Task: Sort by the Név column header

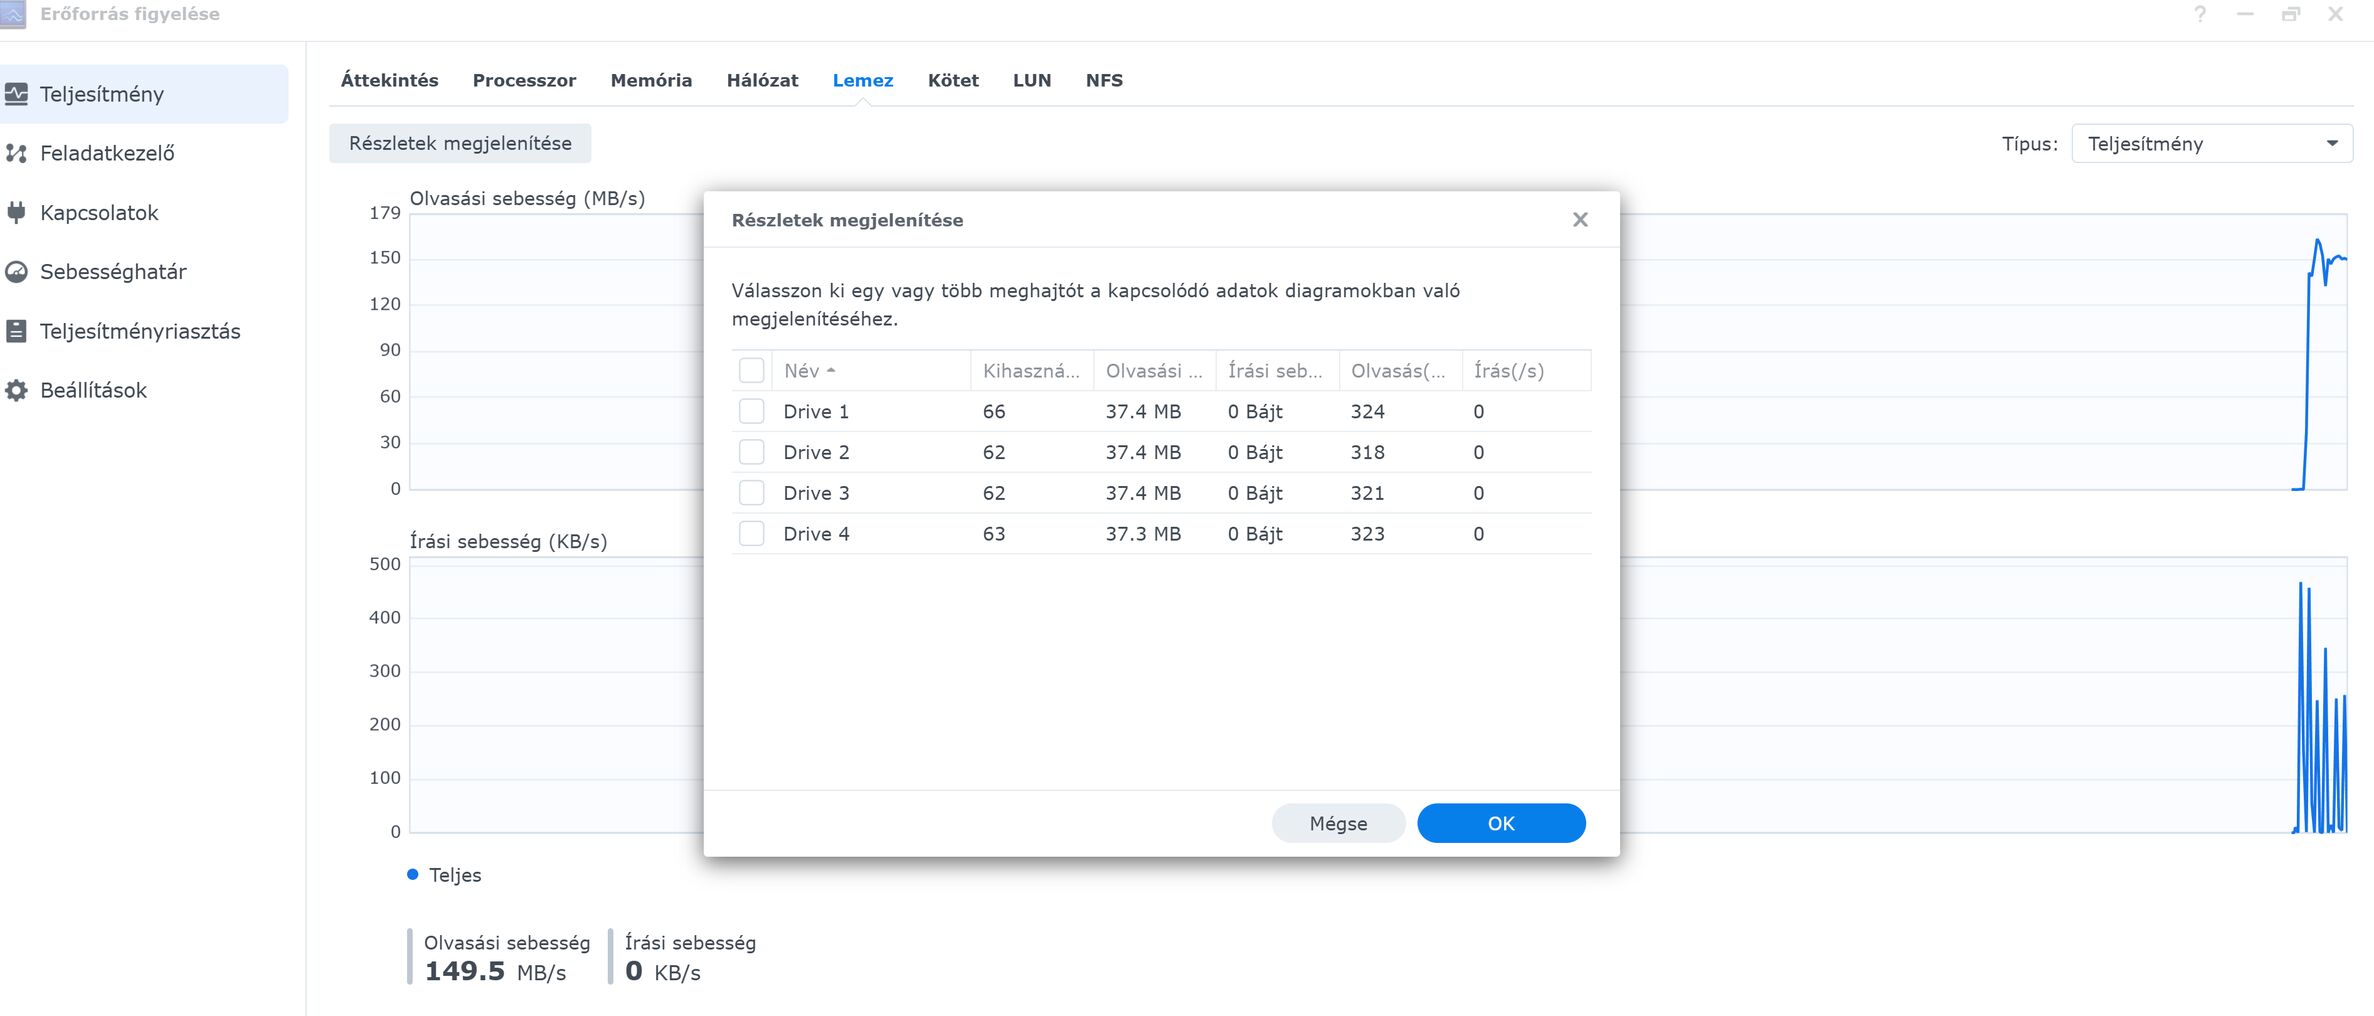Action: pos(870,371)
